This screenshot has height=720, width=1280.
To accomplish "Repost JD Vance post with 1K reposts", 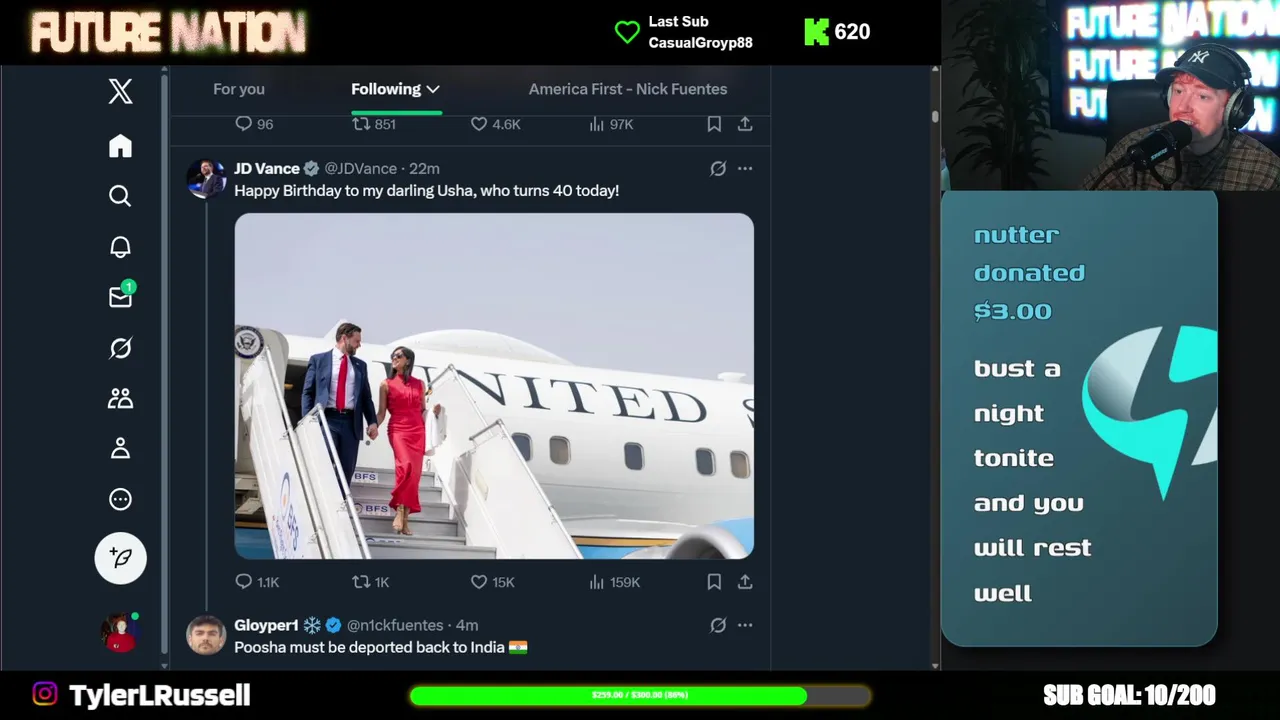I will point(371,582).
